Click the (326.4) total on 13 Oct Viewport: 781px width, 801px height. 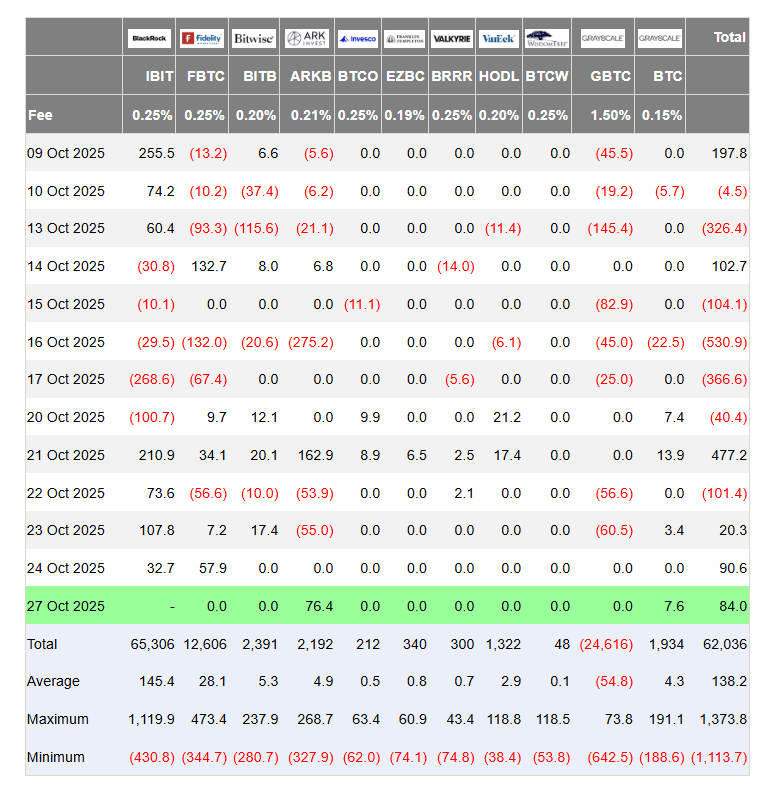[x=724, y=228]
